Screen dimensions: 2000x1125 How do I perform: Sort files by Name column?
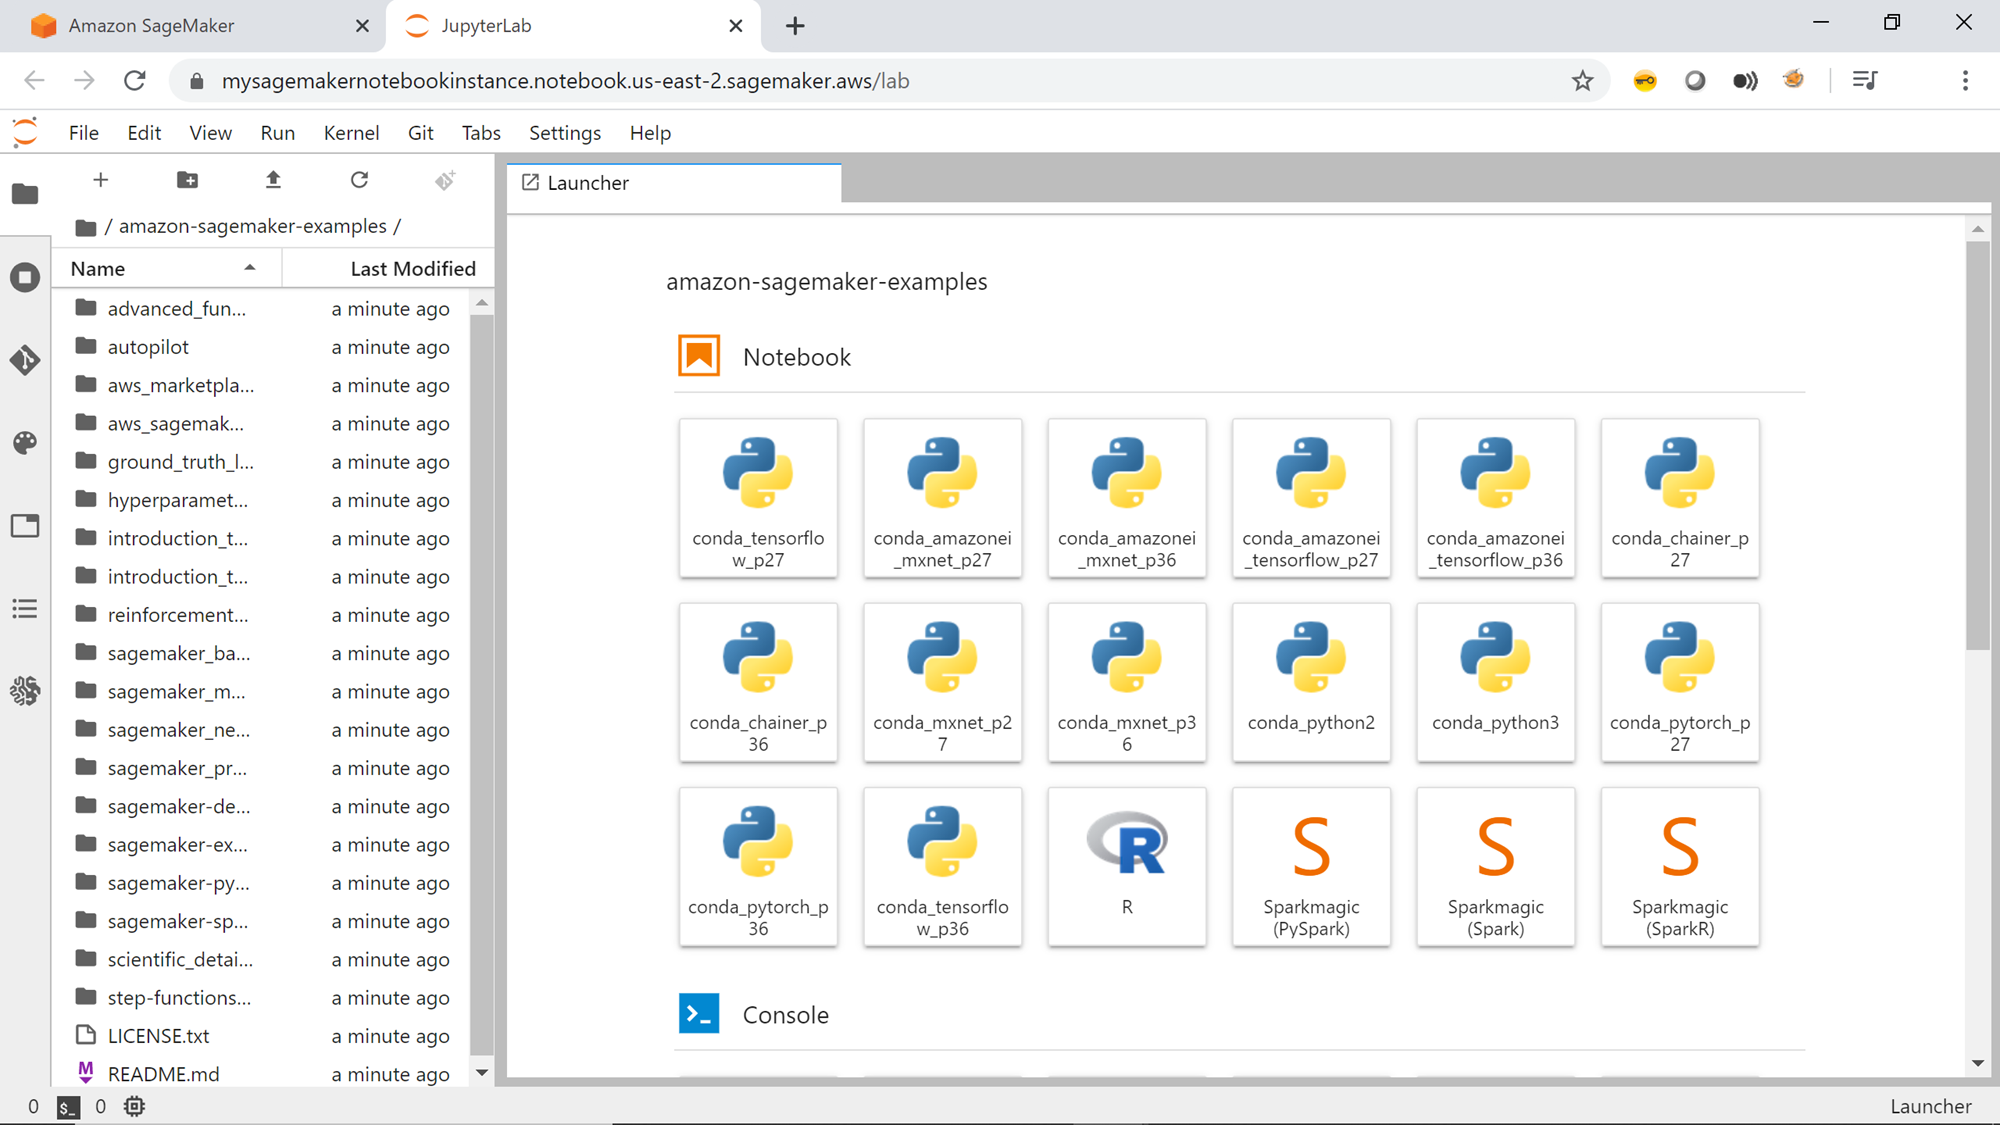(98, 269)
